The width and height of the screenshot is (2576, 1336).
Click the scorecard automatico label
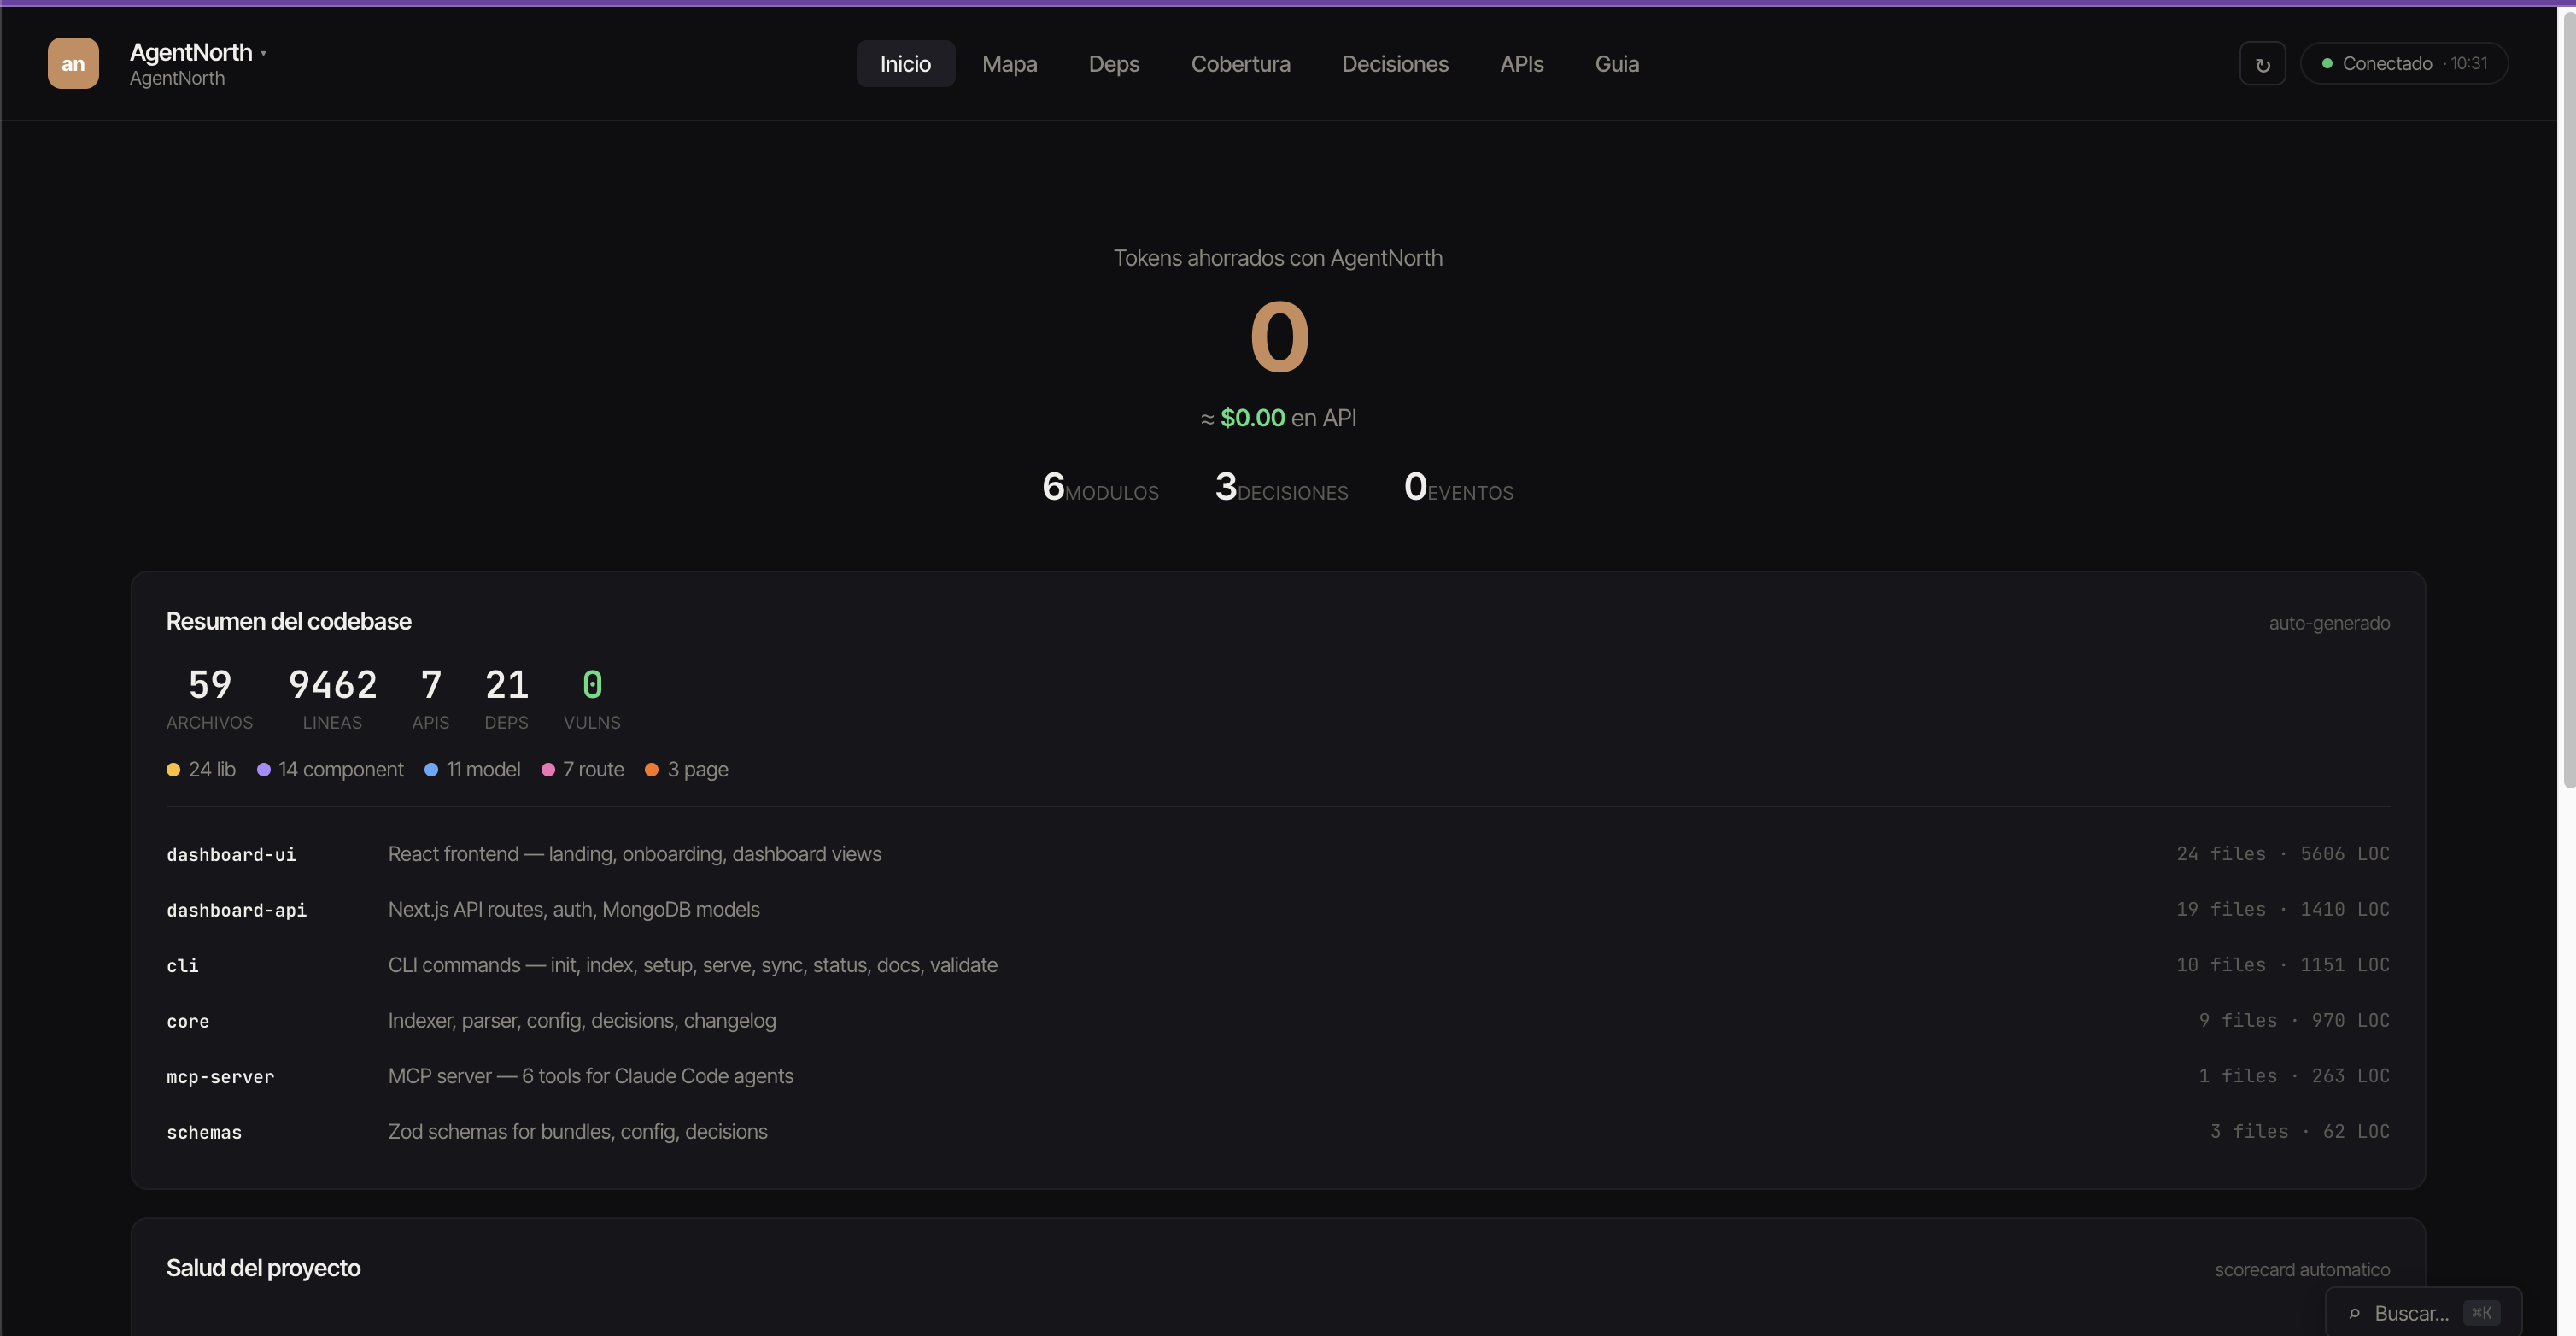tap(2302, 1270)
